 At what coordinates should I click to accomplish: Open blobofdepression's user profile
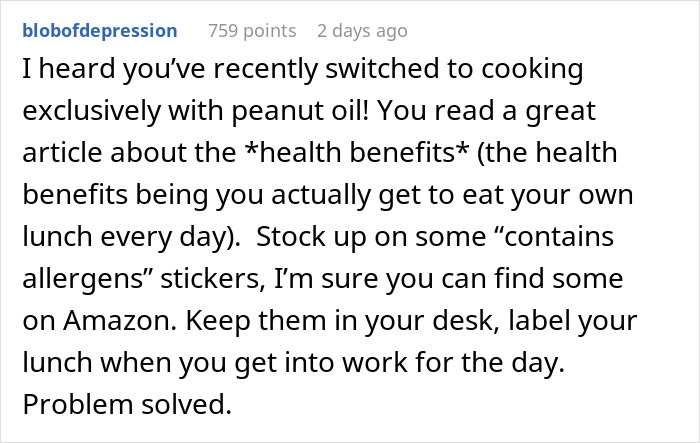(x=99, y=31)
